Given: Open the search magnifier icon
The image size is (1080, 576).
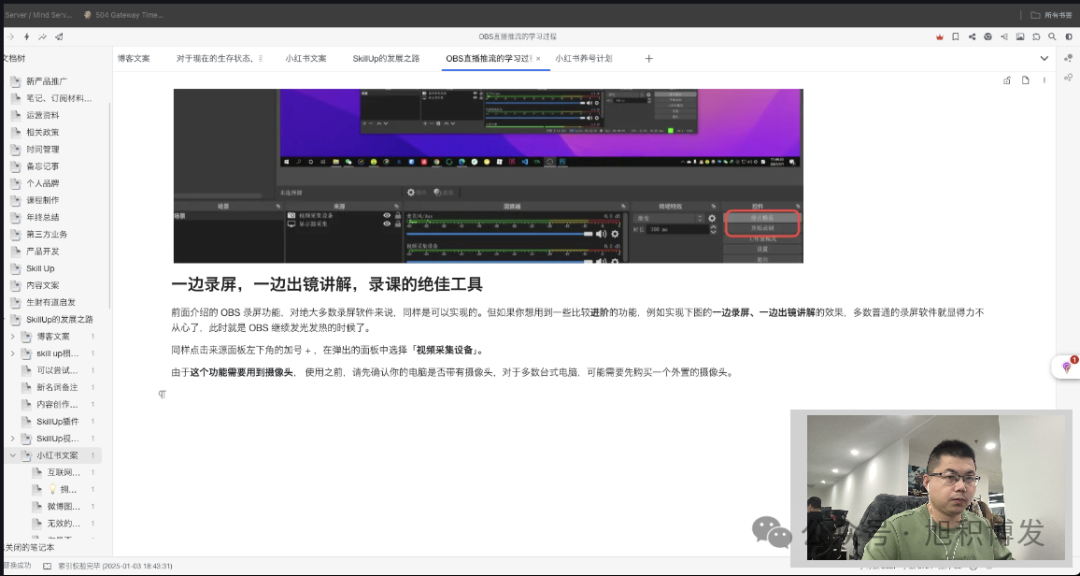Looking at the screenshot, I should point(1052,36).
